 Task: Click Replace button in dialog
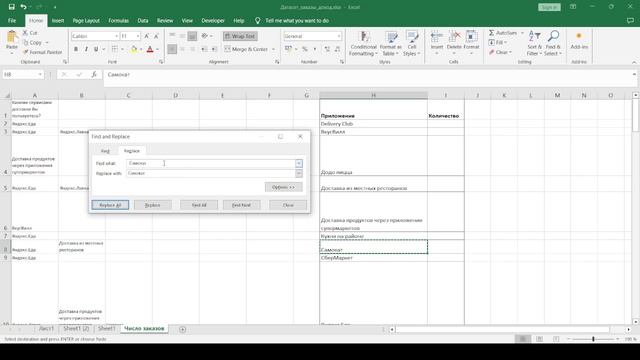[153, 205]
